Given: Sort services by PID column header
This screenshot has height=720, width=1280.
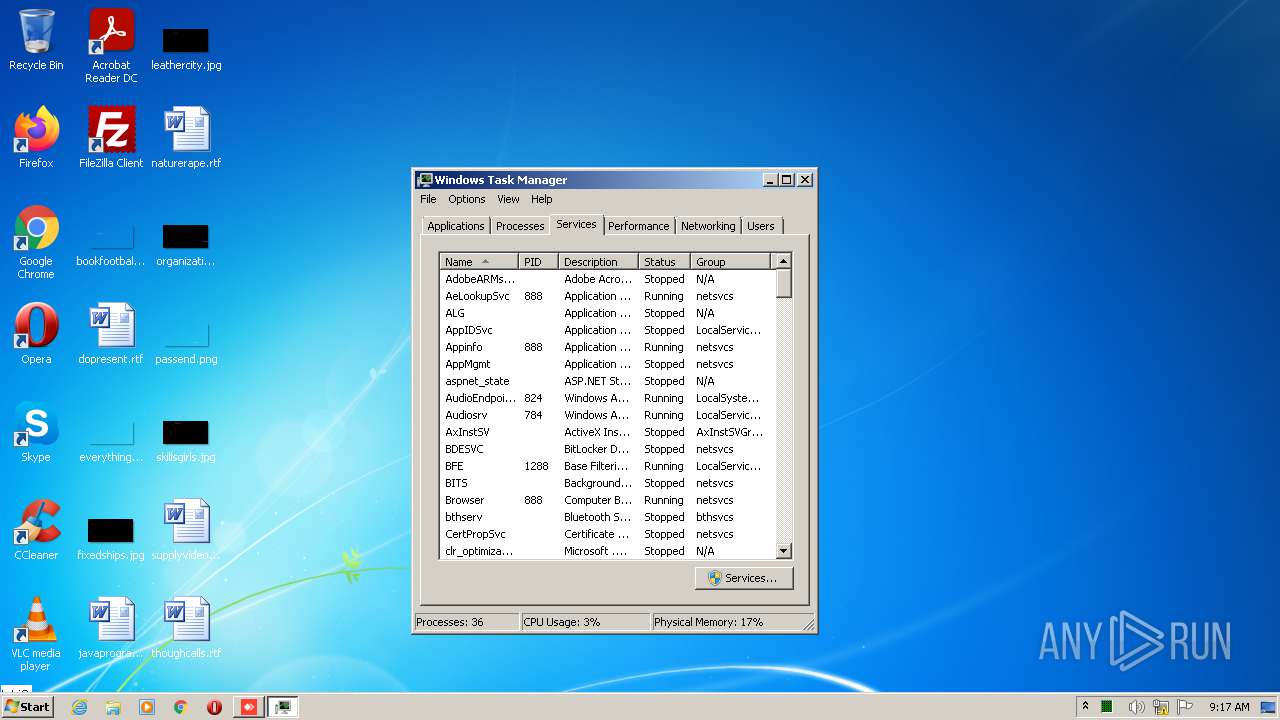Looking at the screenshot, I should click(538, 262).
